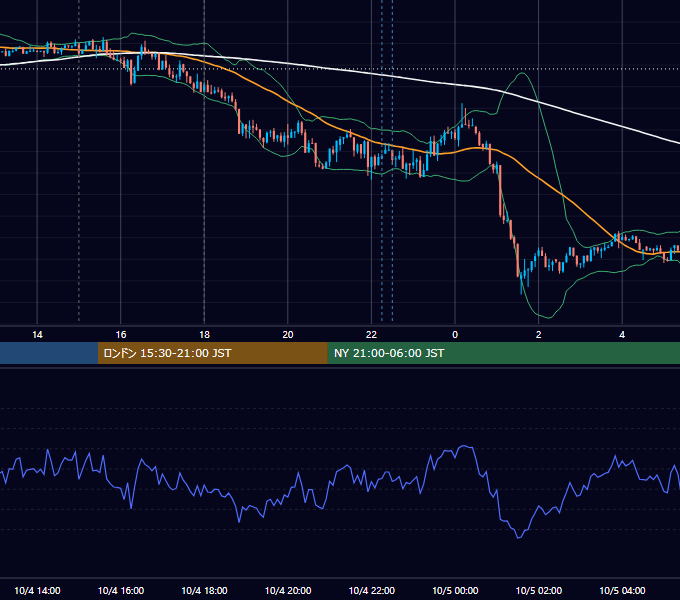Click the 16 hour axis label
The image size is (680, 600).
tap(121, 335)
